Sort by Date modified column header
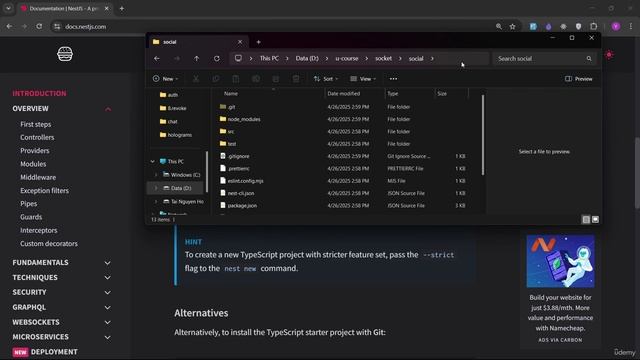 pyautogui.click(x=344, y=93)
